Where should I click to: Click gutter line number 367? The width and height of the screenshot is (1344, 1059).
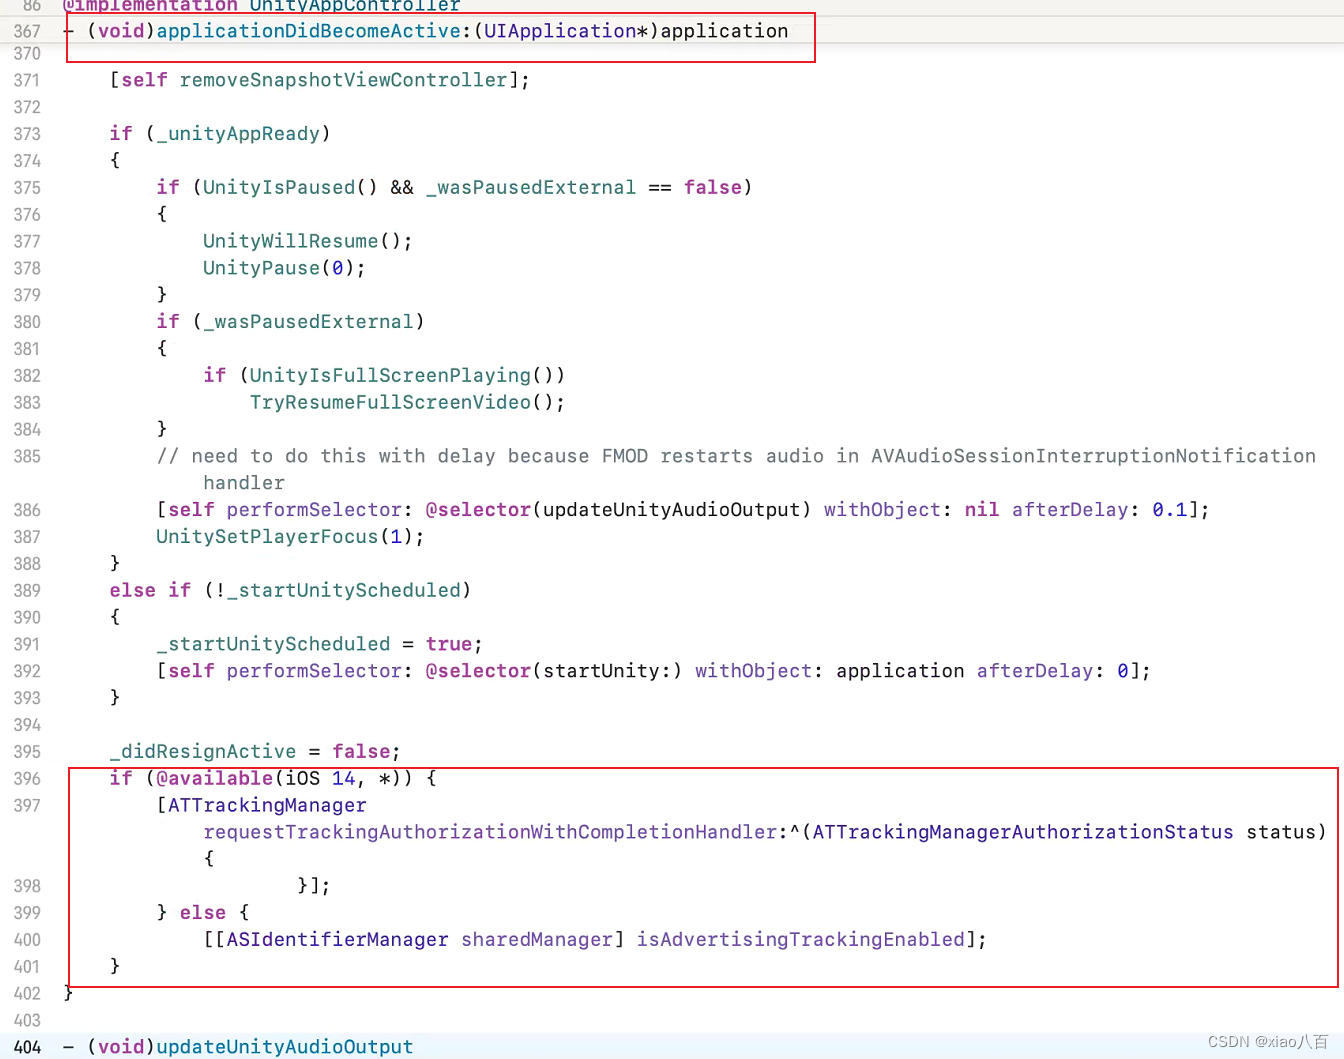(x=27, y=31)
